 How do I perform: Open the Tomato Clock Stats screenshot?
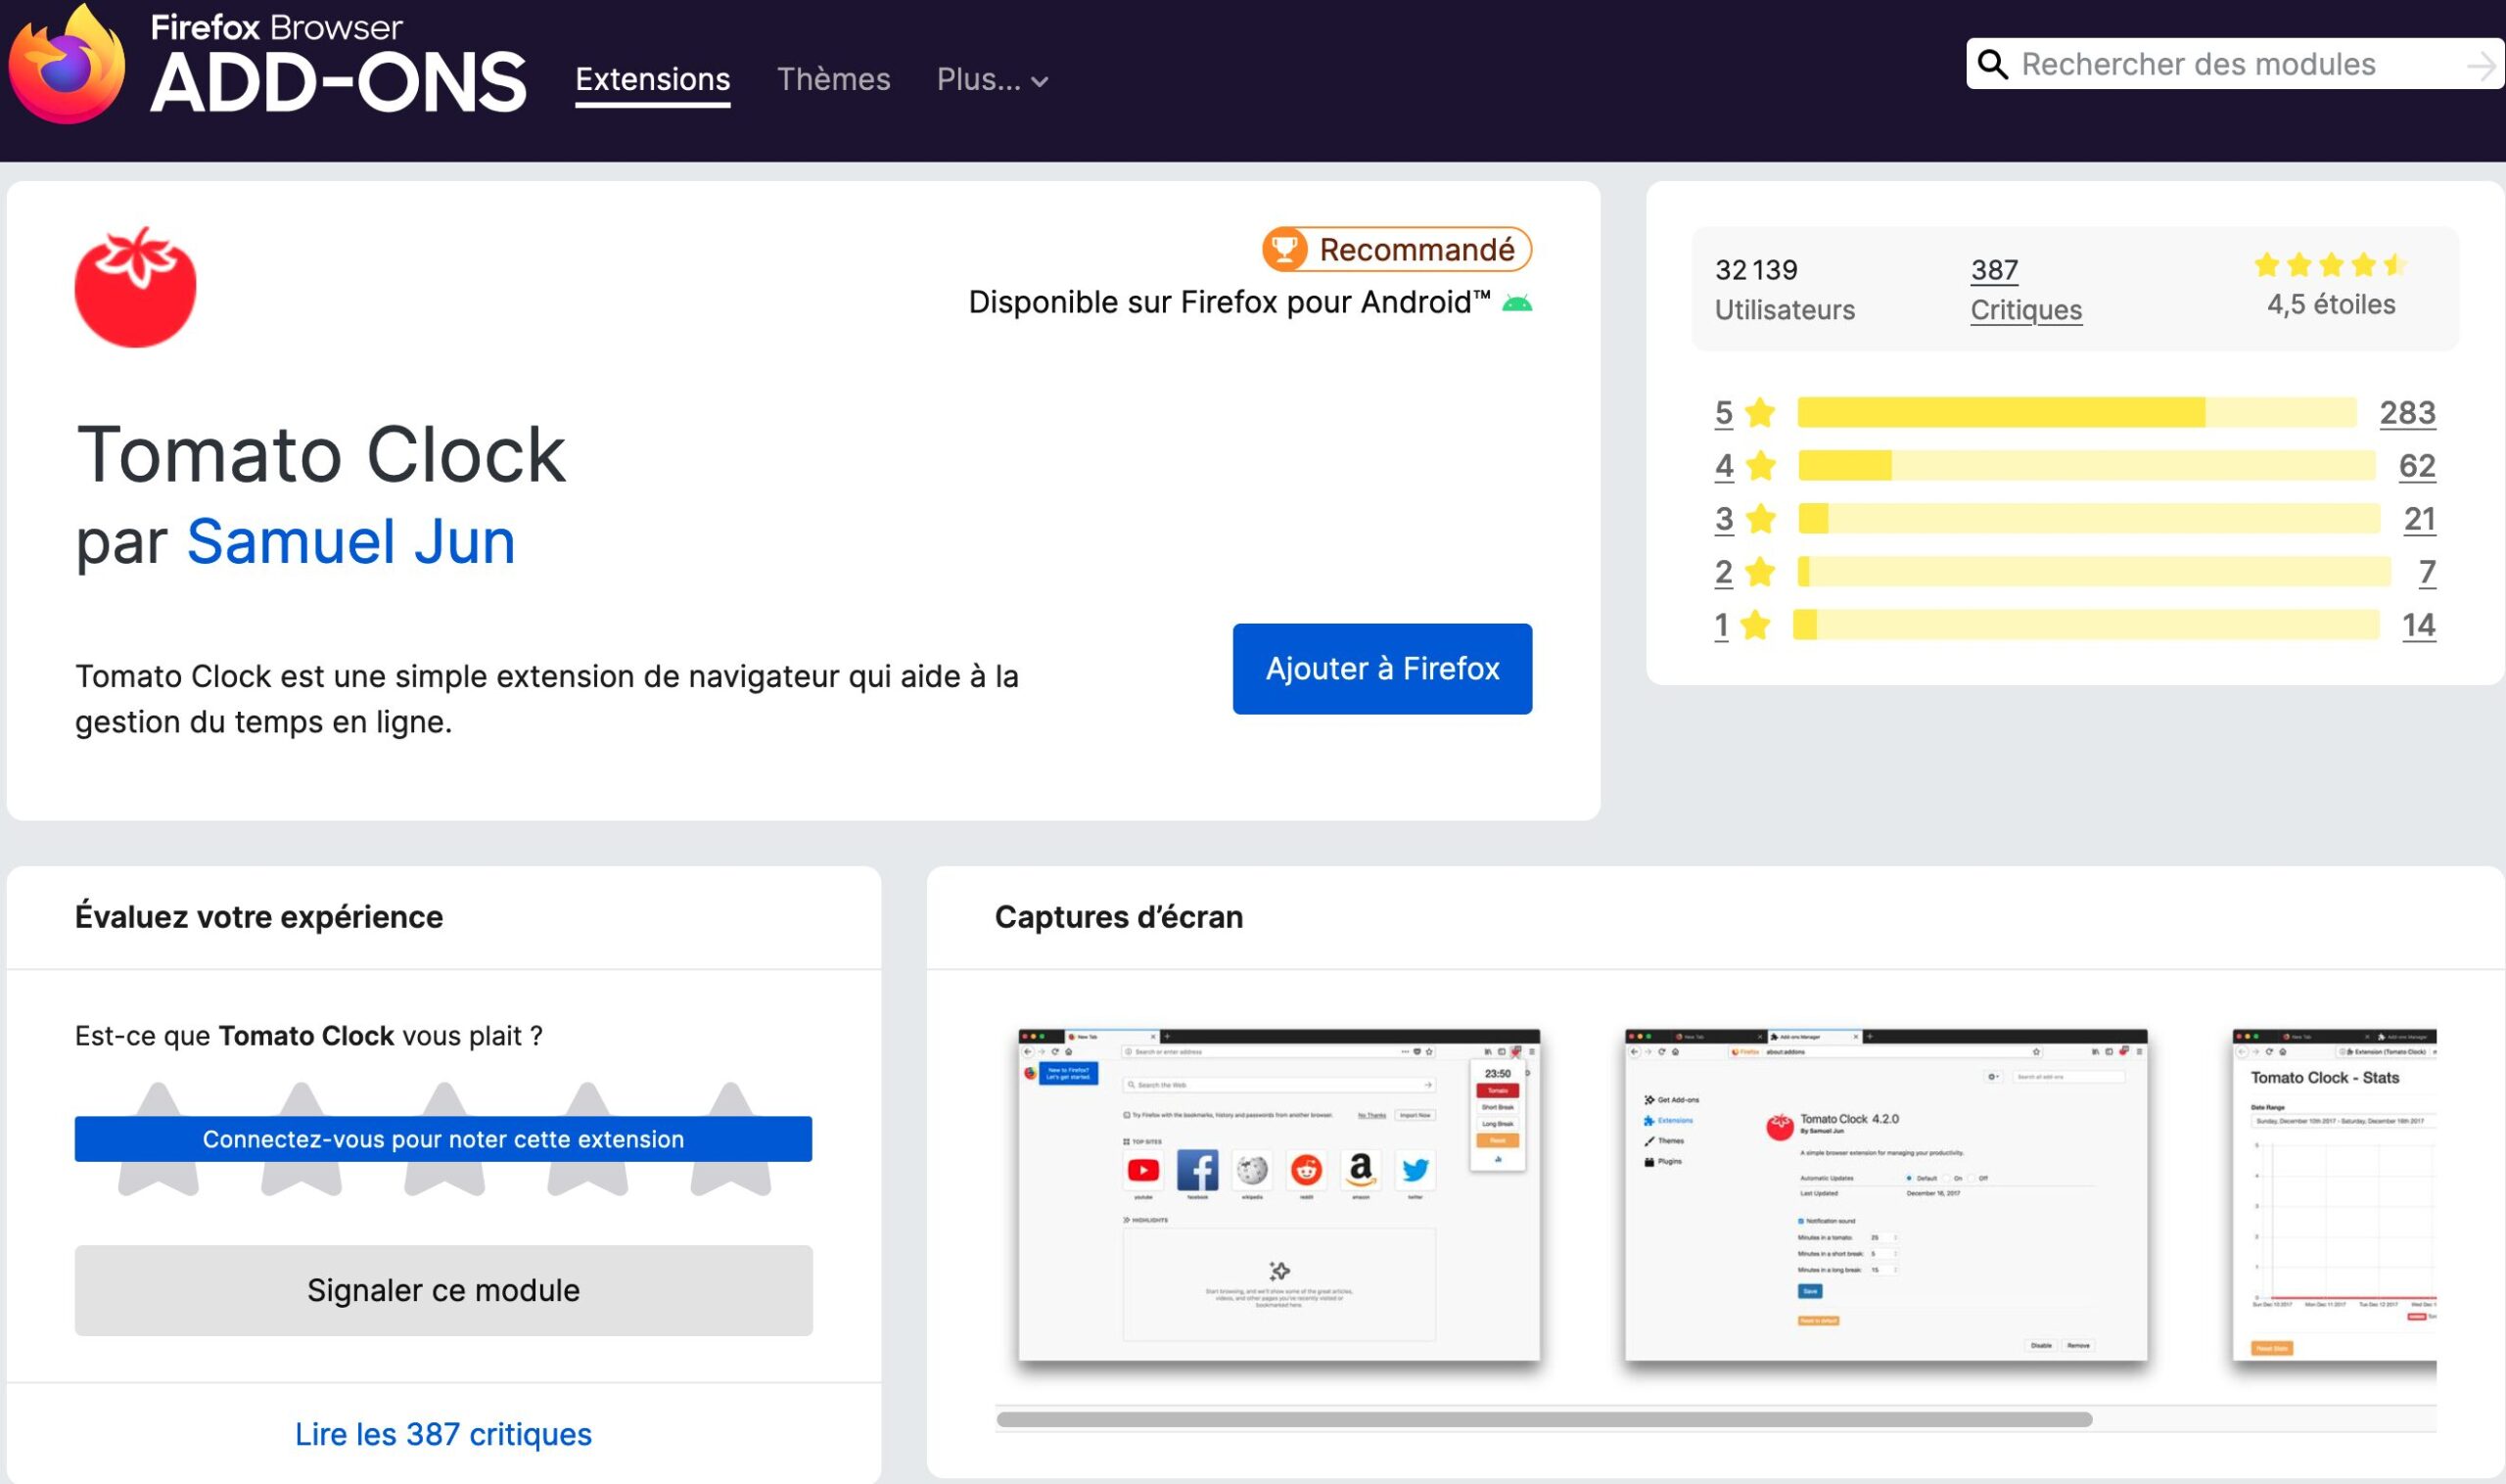[2334, 1195]
